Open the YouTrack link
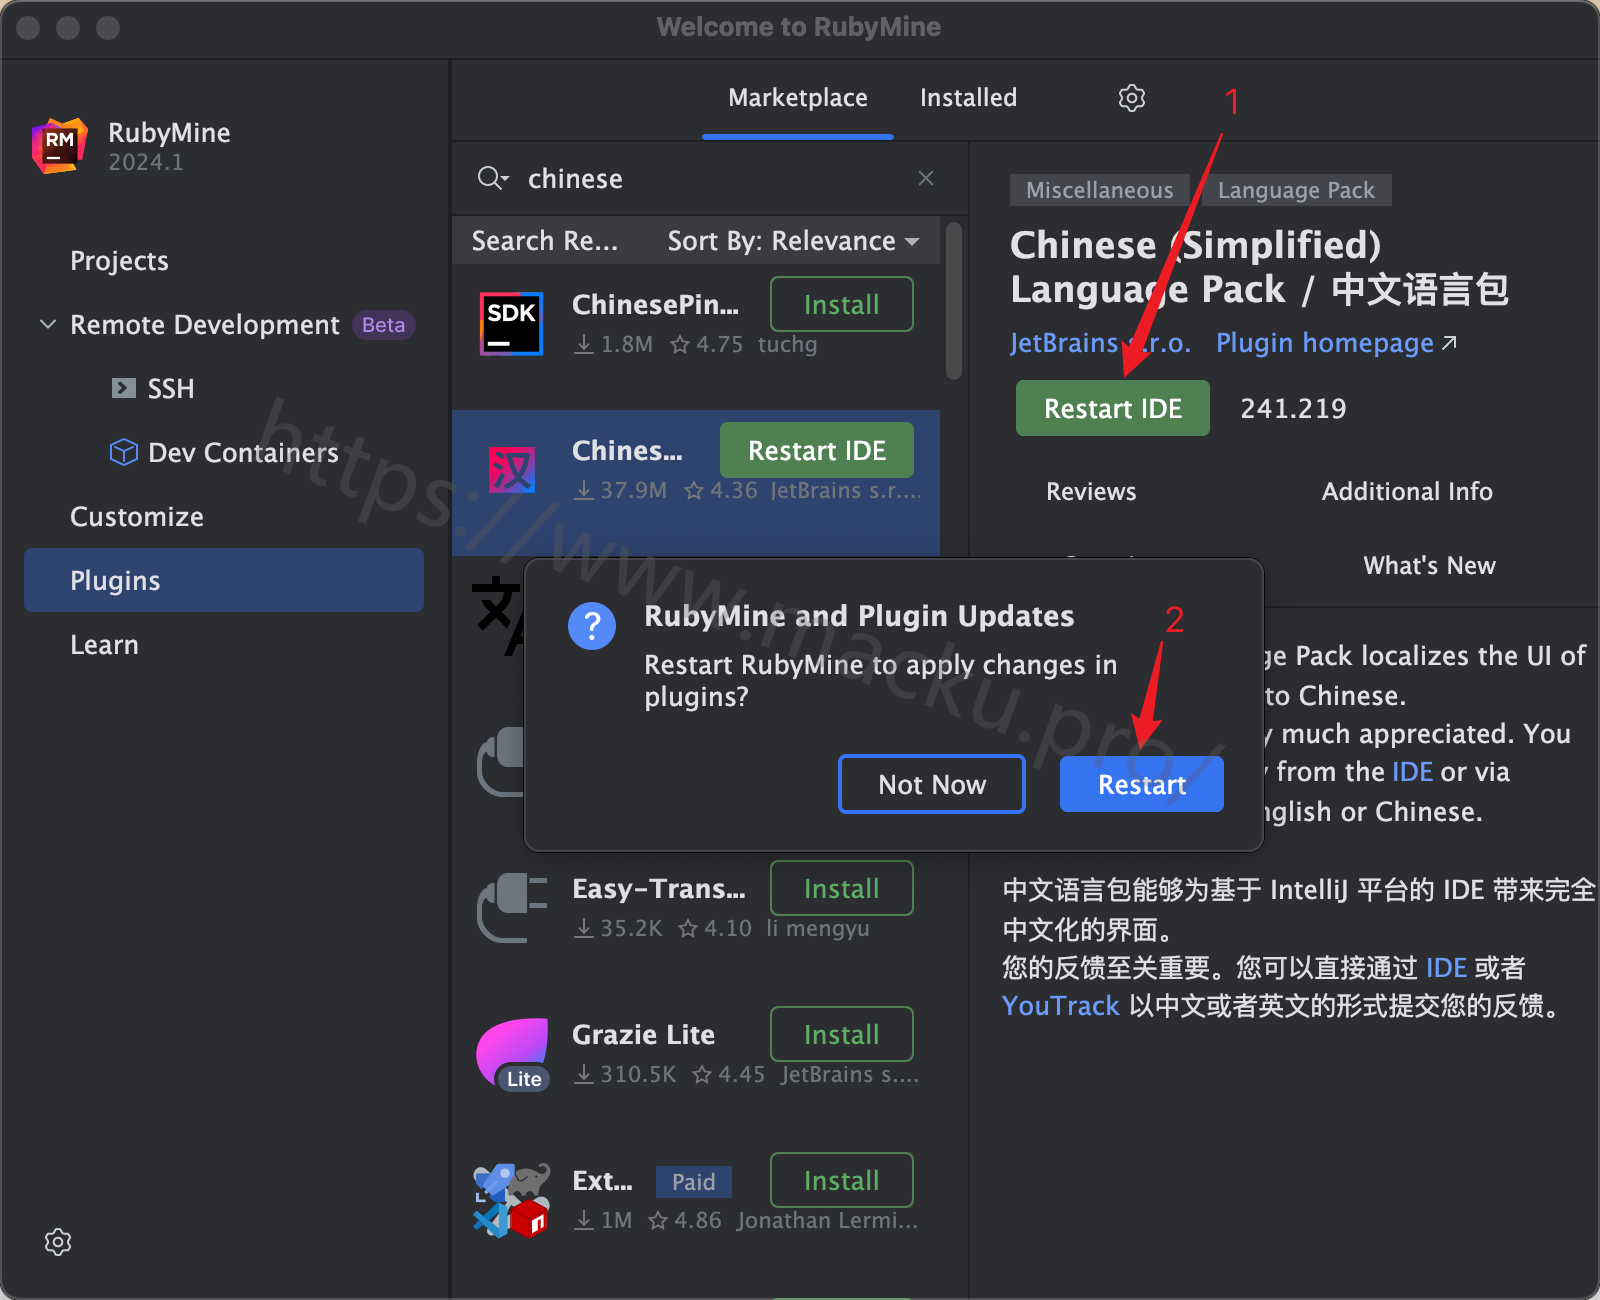 pyautogui.click(x=1061, y=1006)
